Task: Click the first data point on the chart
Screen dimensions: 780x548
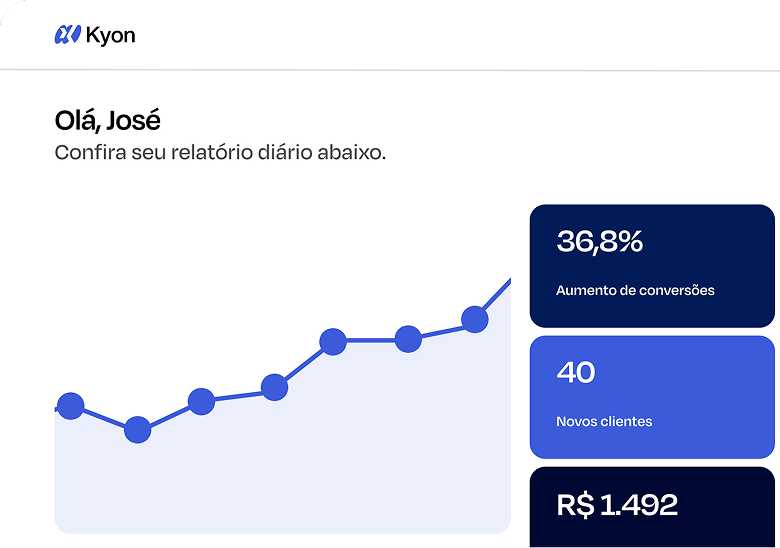Action: point(70,406)
